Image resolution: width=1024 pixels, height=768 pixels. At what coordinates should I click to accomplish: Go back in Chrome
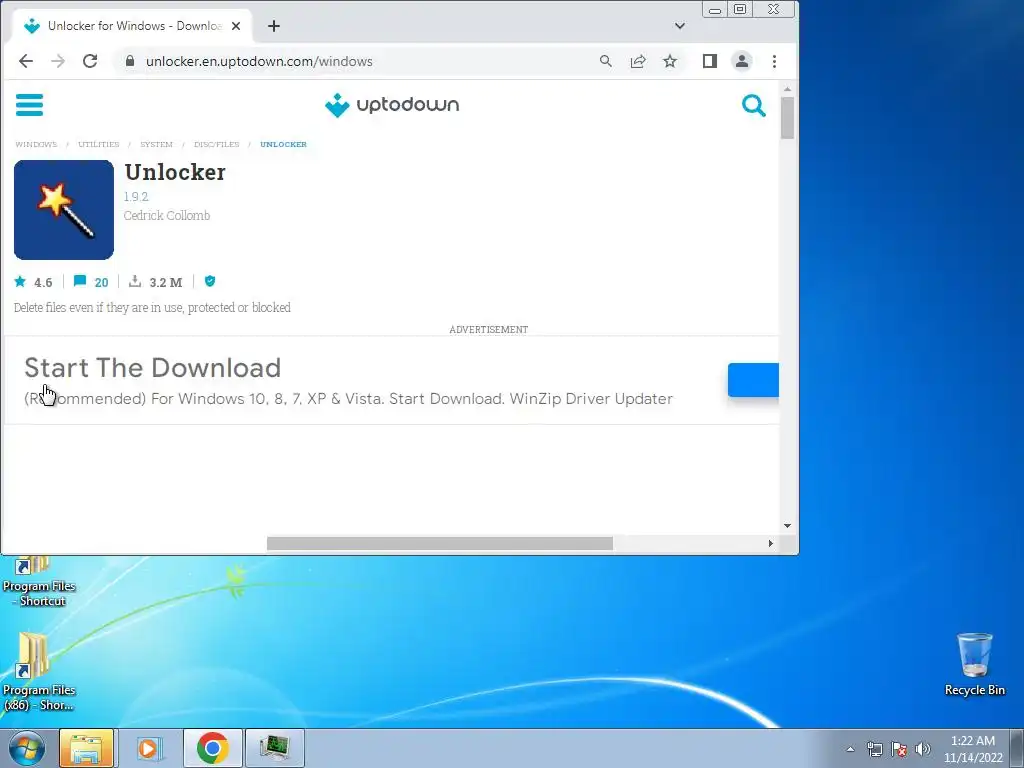pyautogui.click(x=25, y=61)
